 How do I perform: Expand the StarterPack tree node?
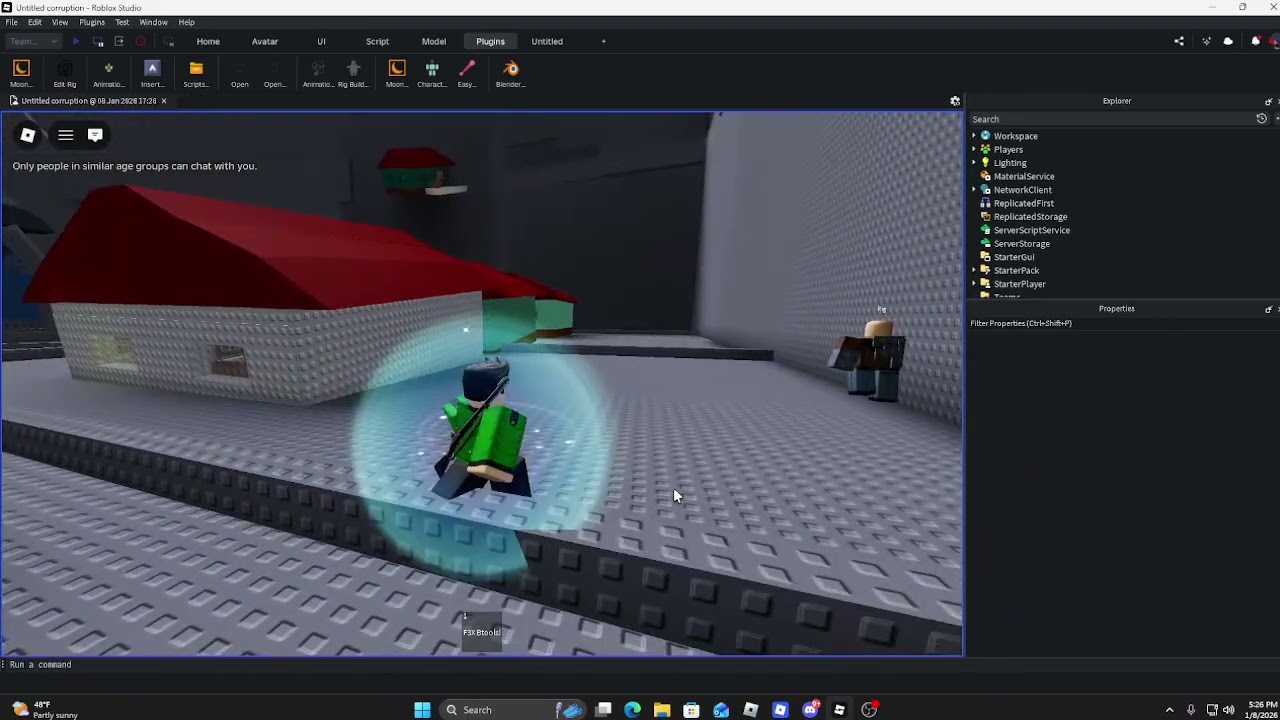(974, 270)
